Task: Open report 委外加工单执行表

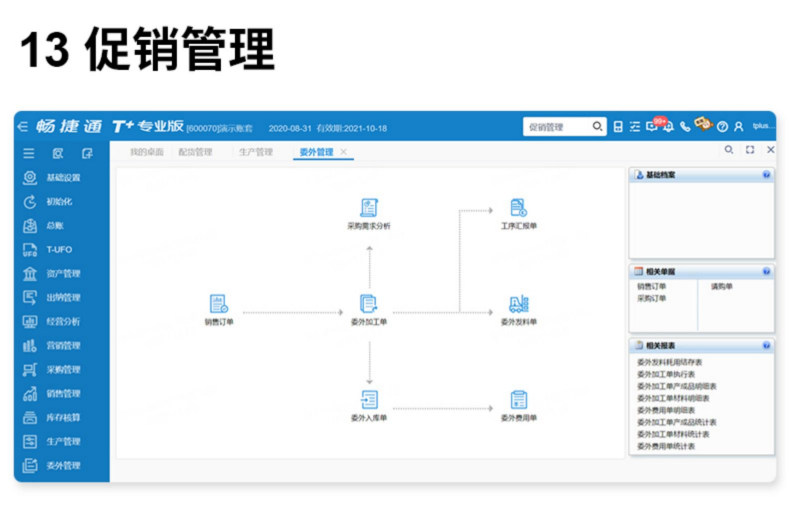Action: click(x=666, y=374)
